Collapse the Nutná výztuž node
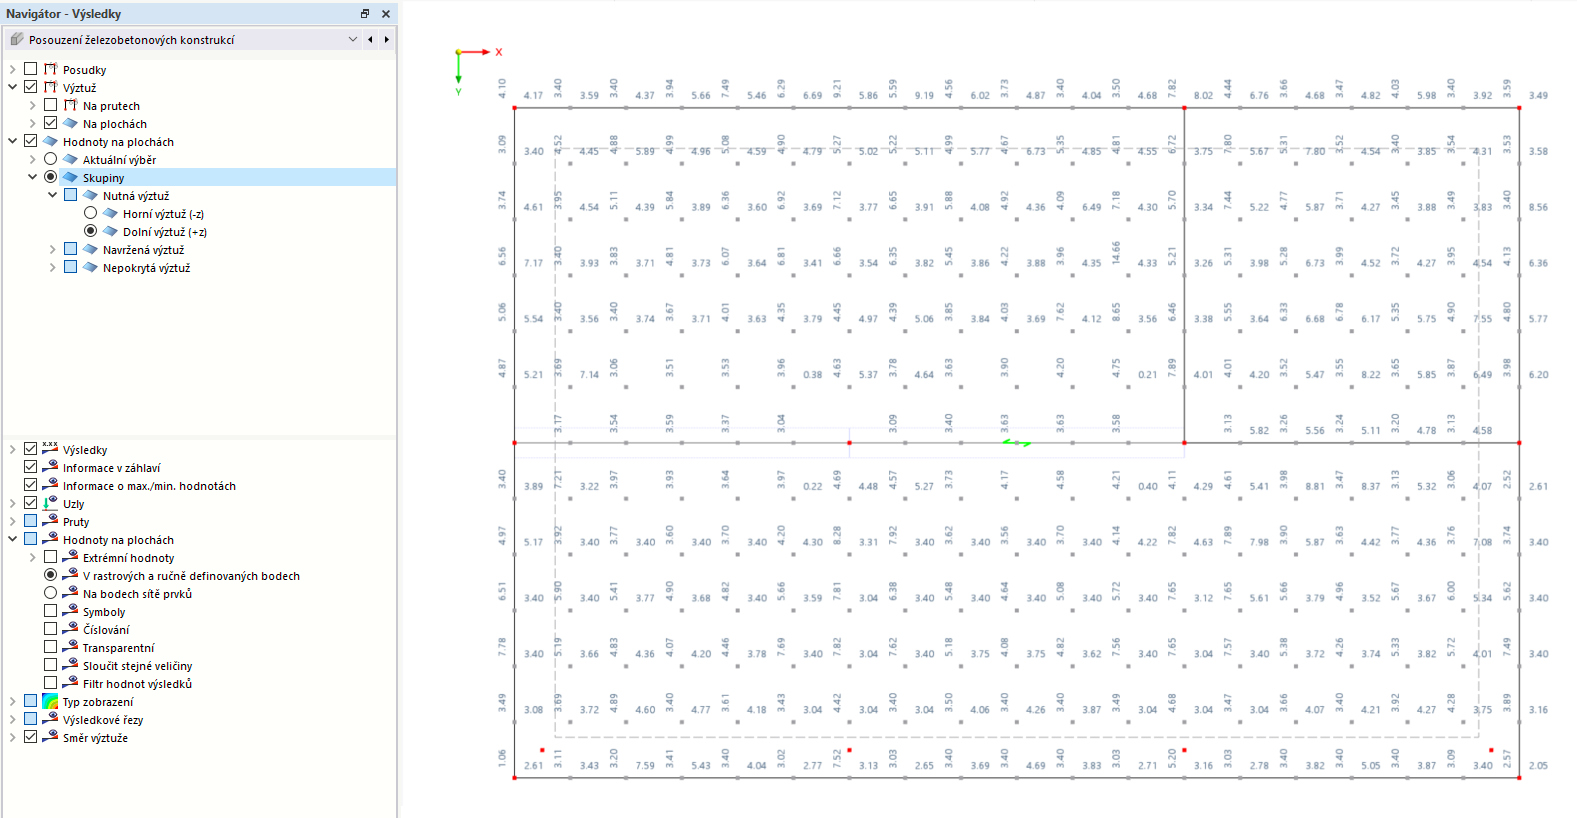The width and height of the screenshot is (1577, 818). 52,195
